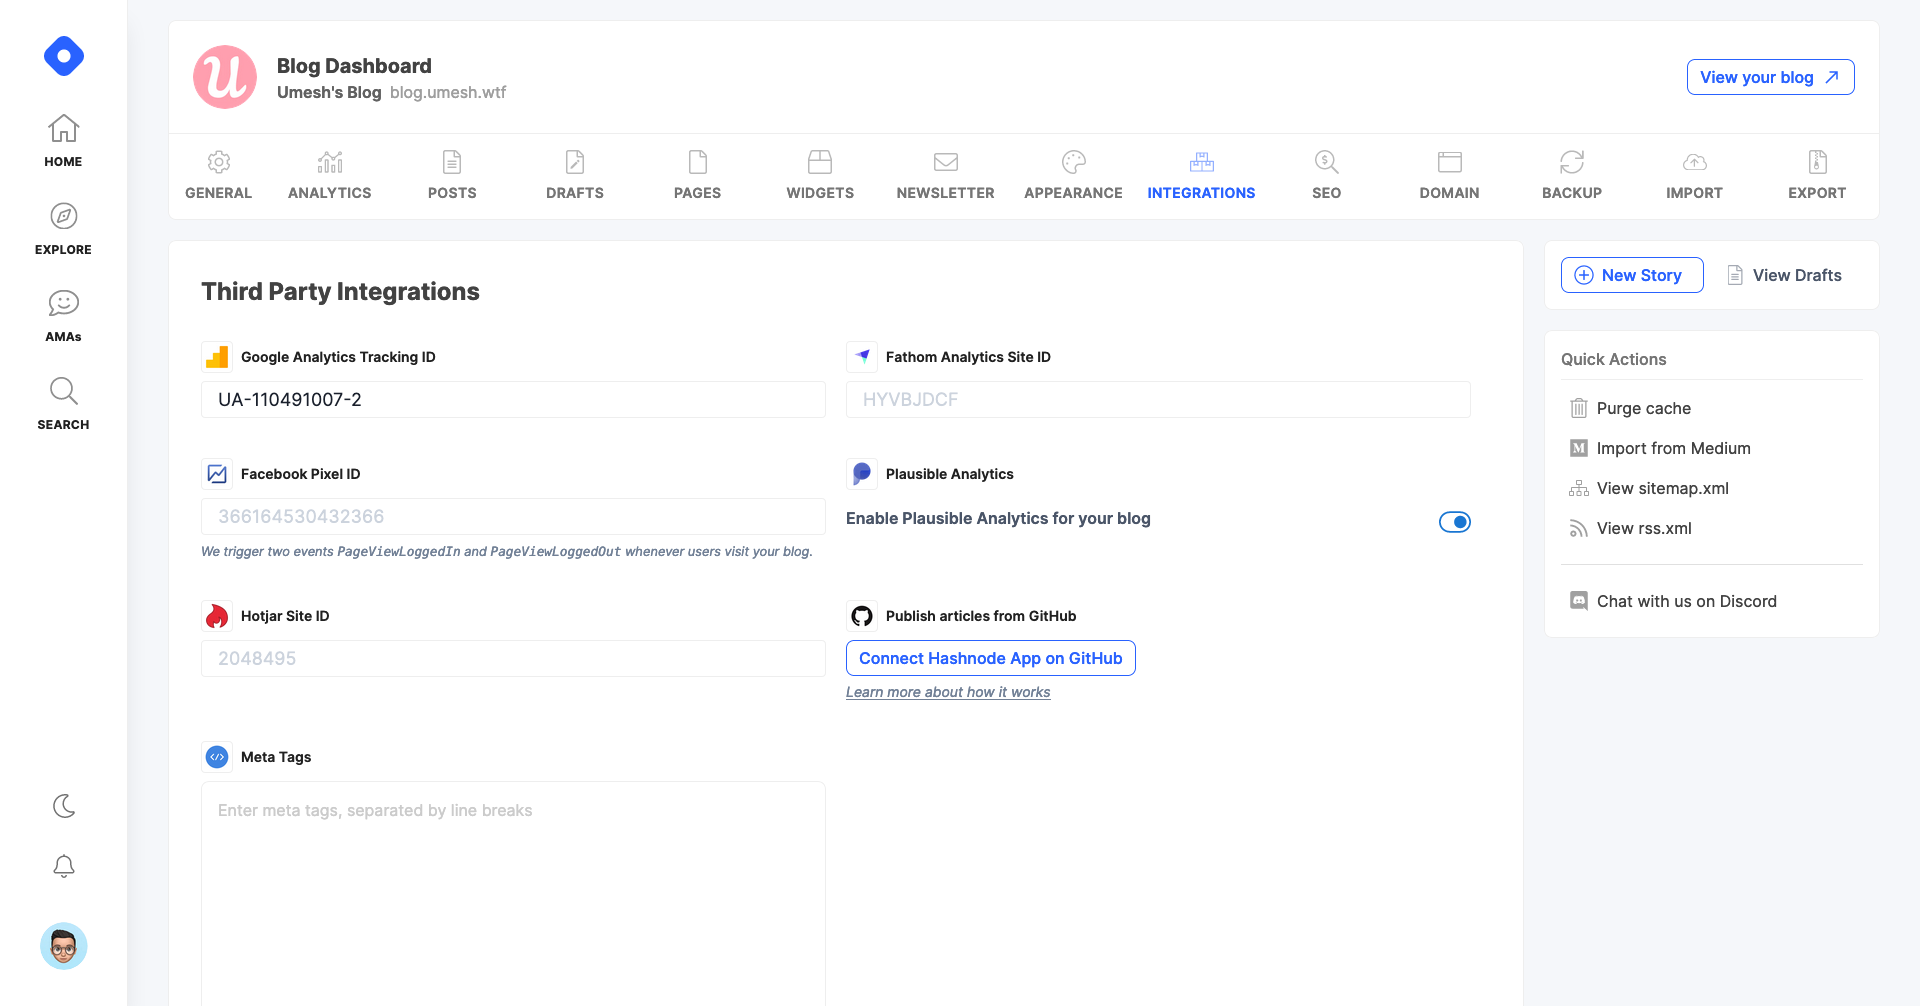Click the Hashnode logo icon

[63, 56]
